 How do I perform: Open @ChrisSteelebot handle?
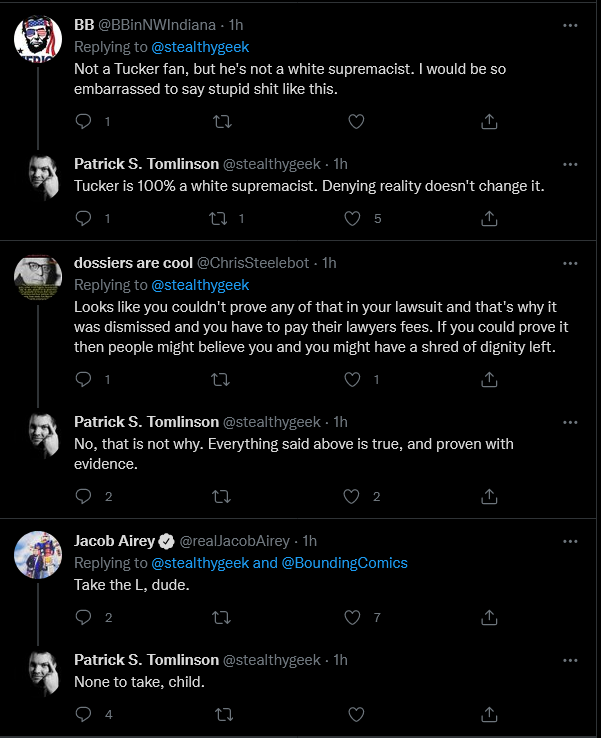pos(253,263)
